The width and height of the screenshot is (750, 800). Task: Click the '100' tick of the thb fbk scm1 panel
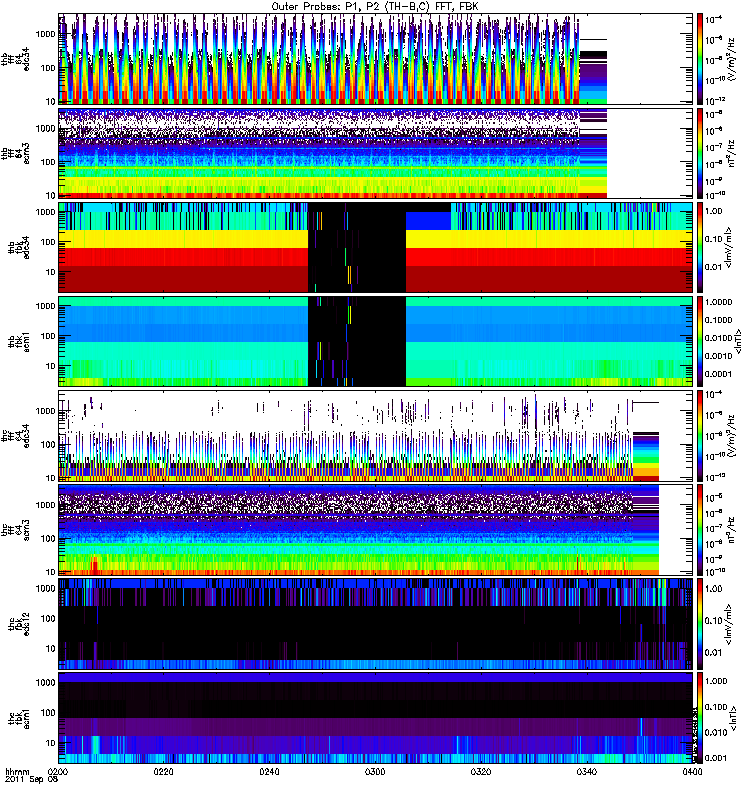tap(48, 336)
